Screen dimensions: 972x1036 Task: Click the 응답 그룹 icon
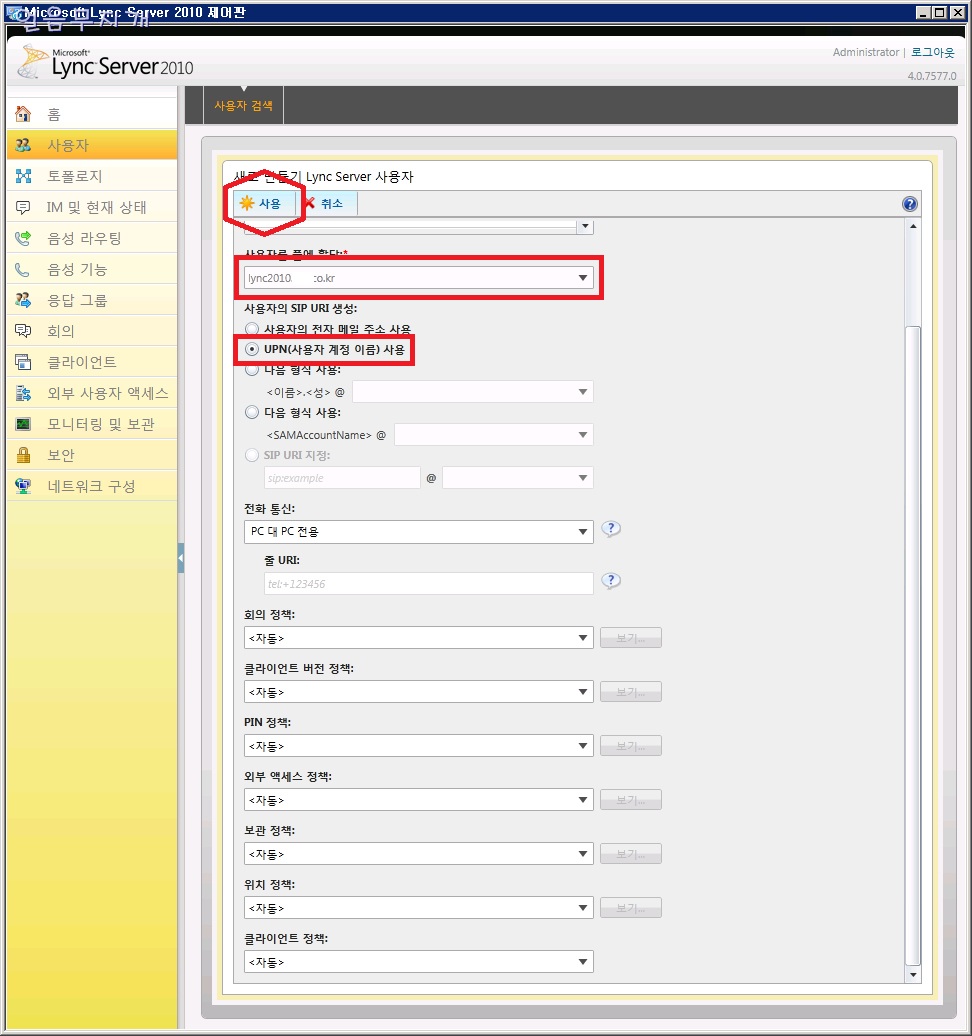pos(23,301)
